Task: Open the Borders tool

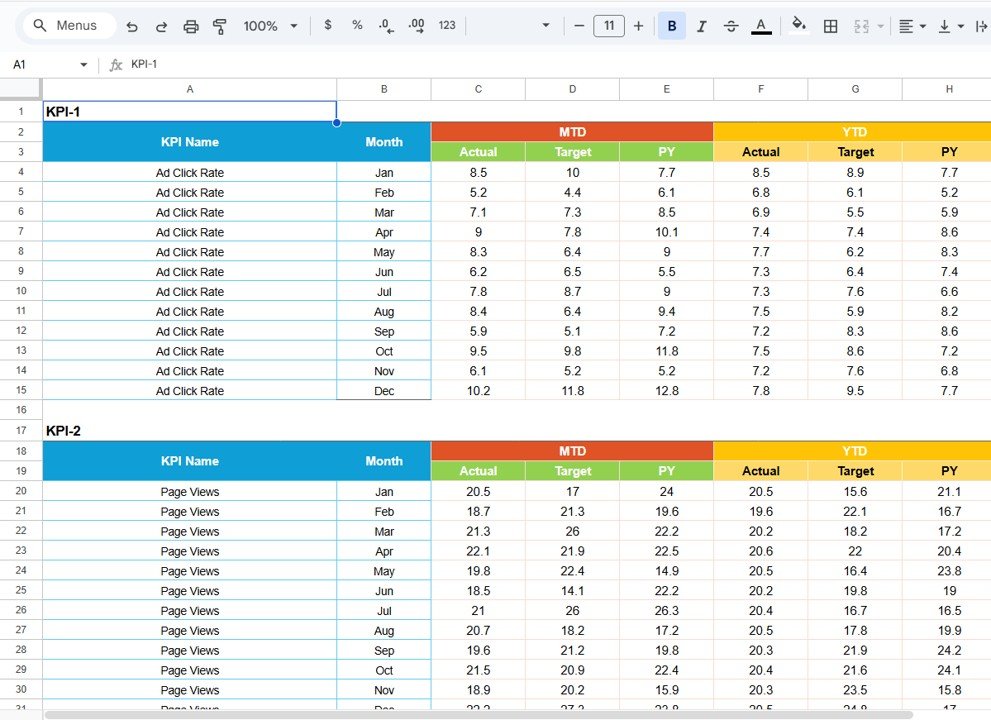Action: point(830,25)
